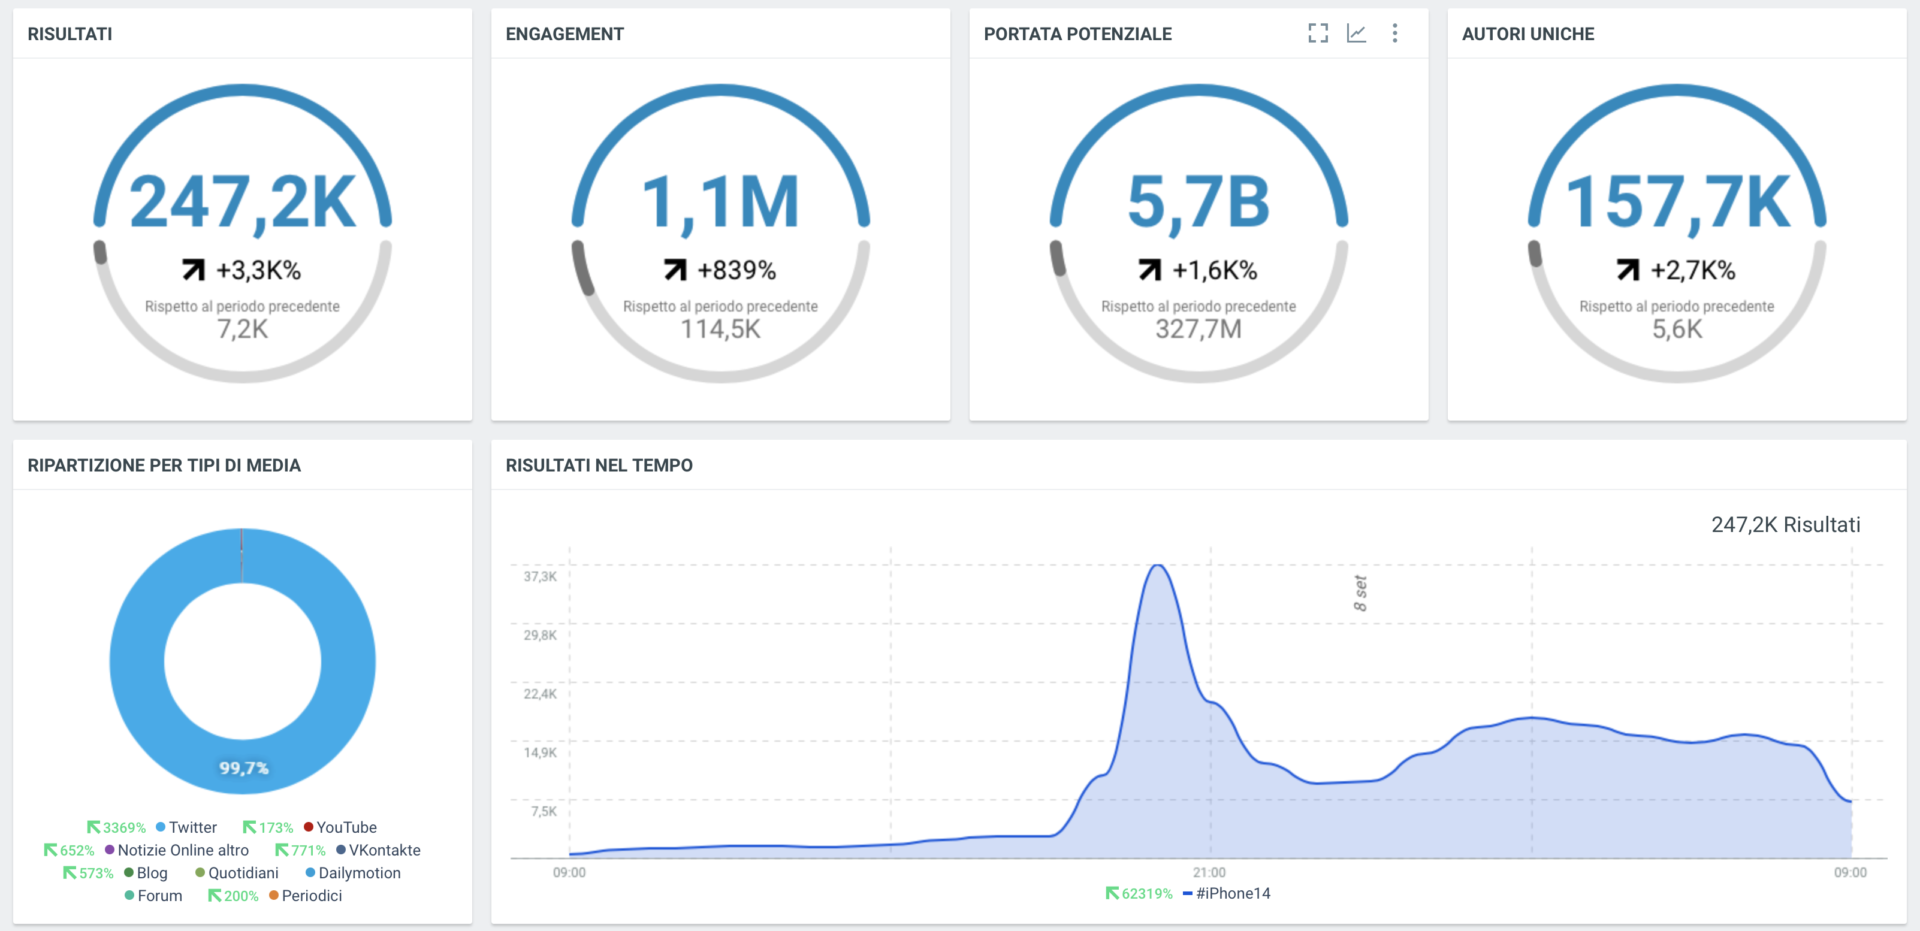Click the 247,2K results gauge value

click(x=243, y=203)
